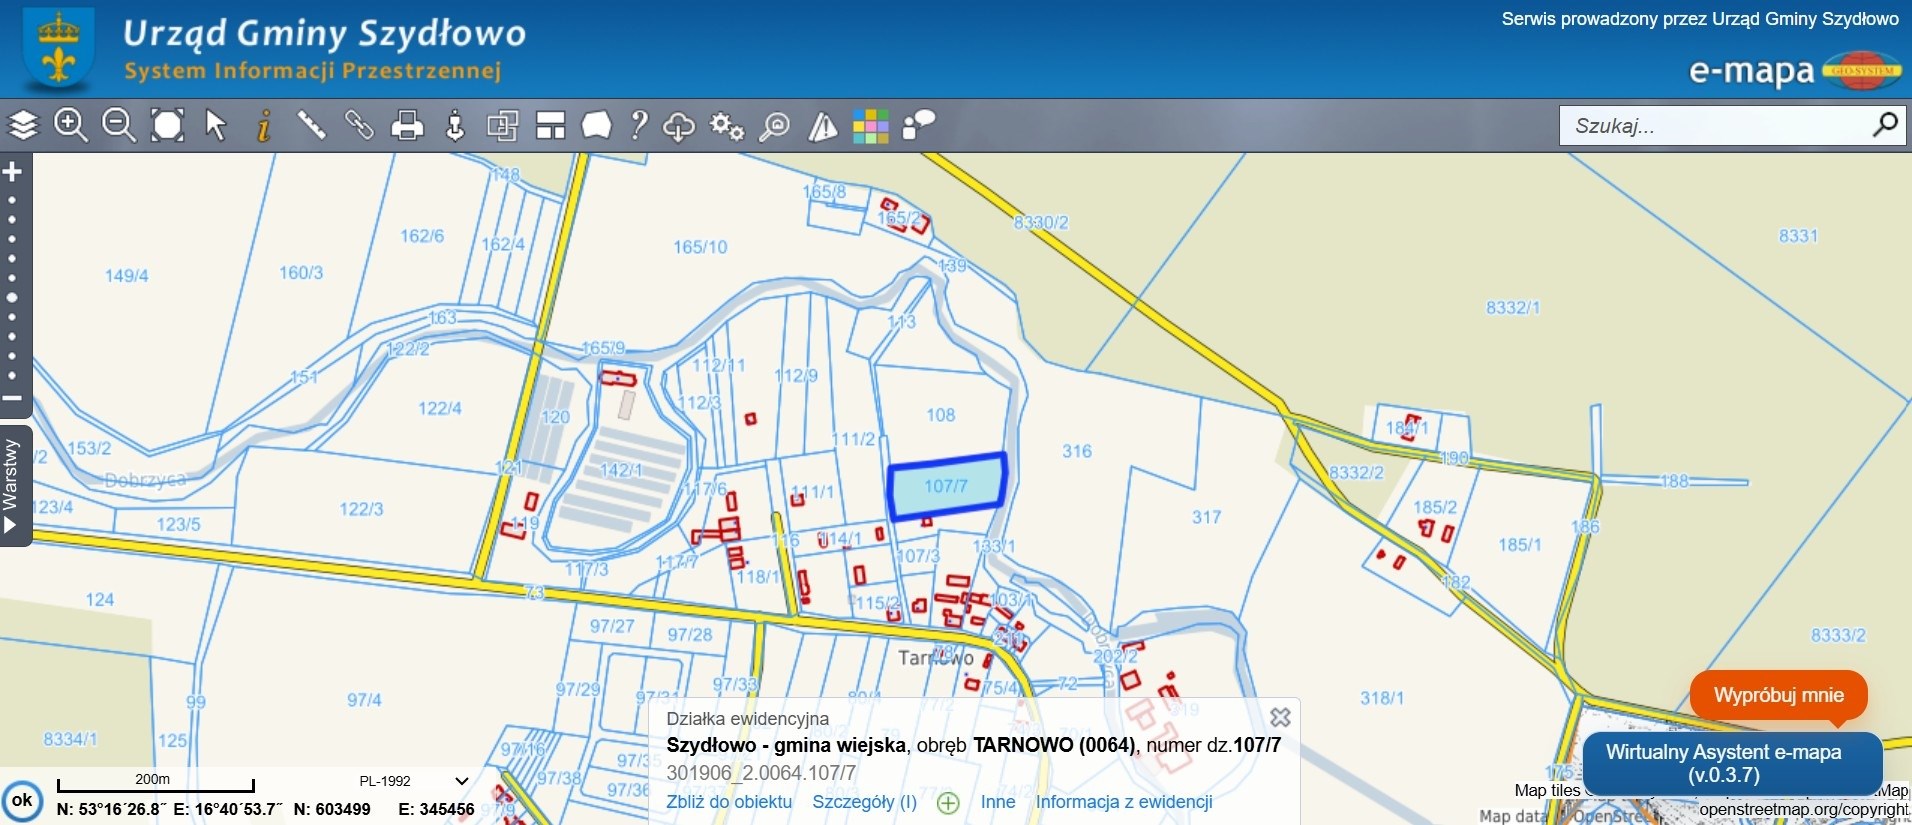1912x825 pixels.
Task: Open the layers stack icon in toolbar
Action: (23, 126)
